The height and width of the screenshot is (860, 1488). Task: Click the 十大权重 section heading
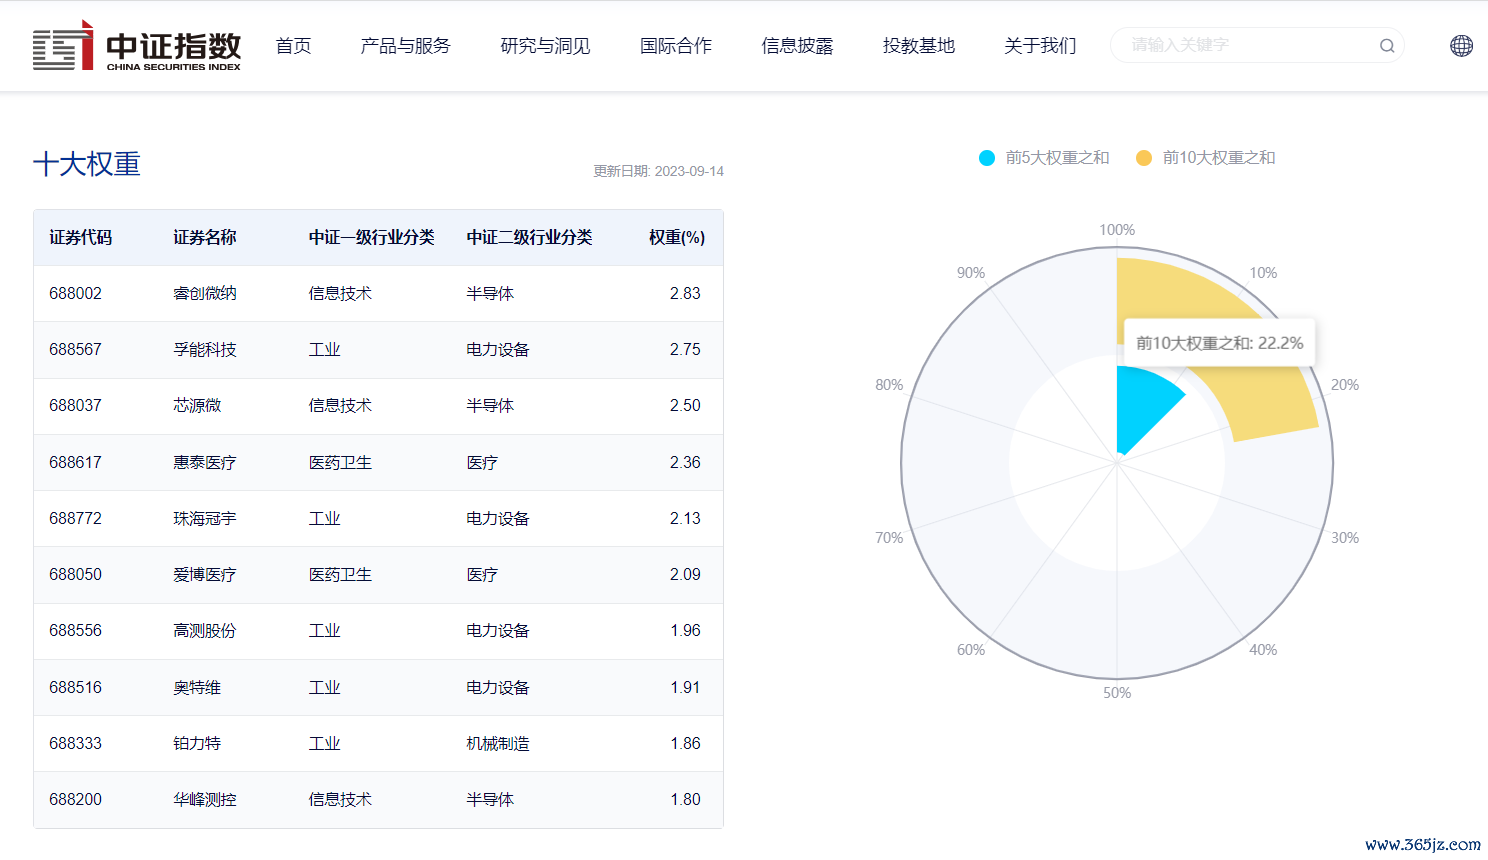click(87, 164)
